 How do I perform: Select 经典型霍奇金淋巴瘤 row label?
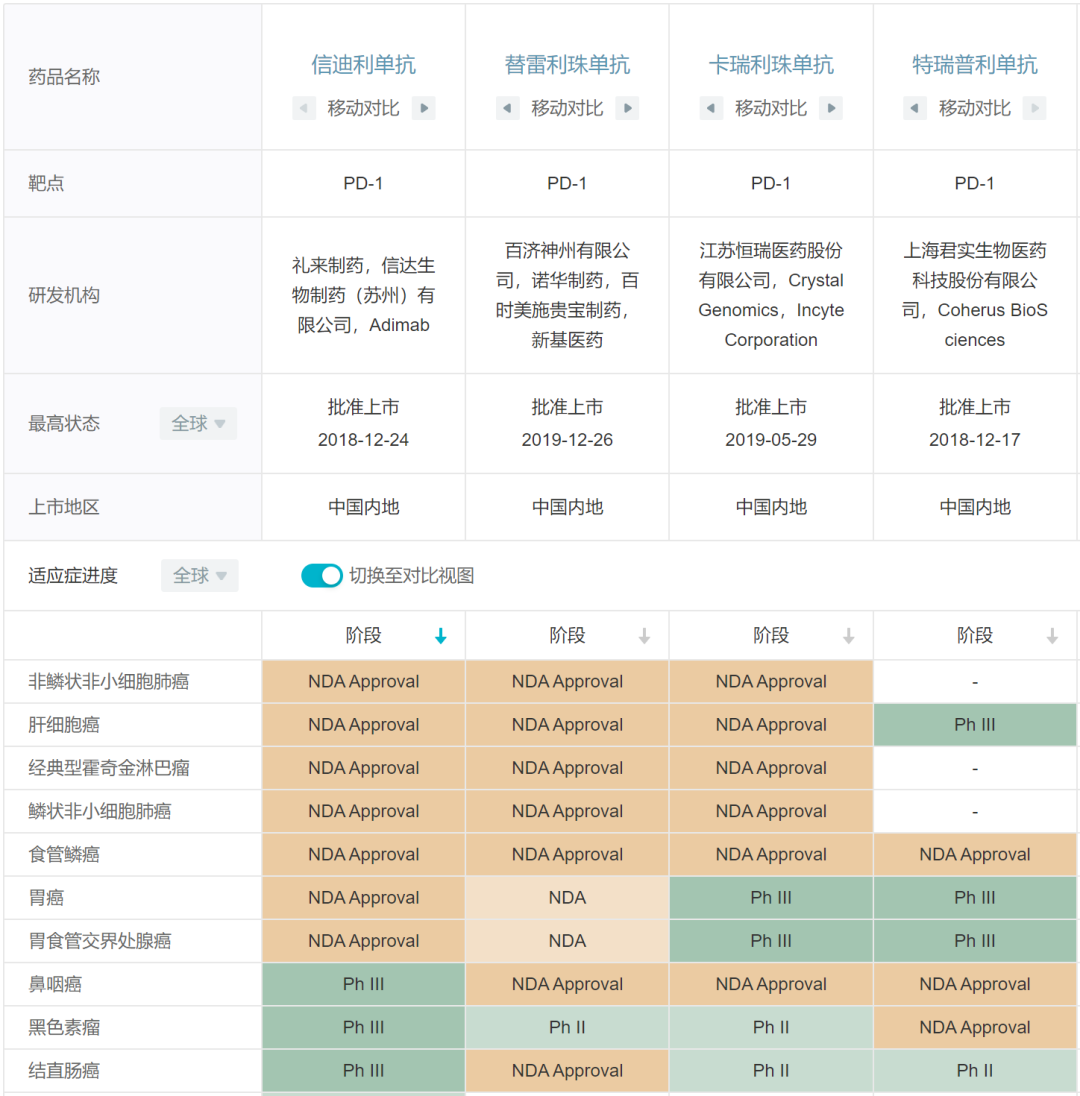[108, 768]
